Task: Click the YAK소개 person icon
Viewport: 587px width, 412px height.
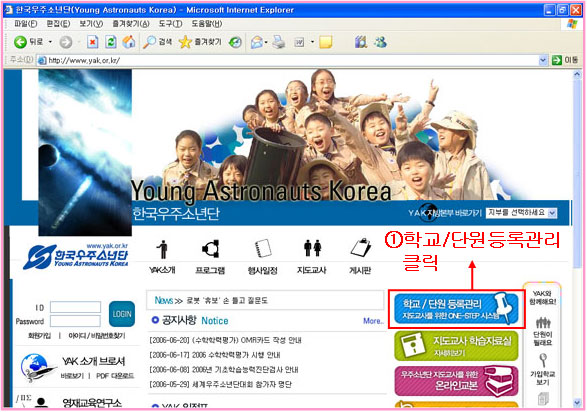Action: coord(162,249)
